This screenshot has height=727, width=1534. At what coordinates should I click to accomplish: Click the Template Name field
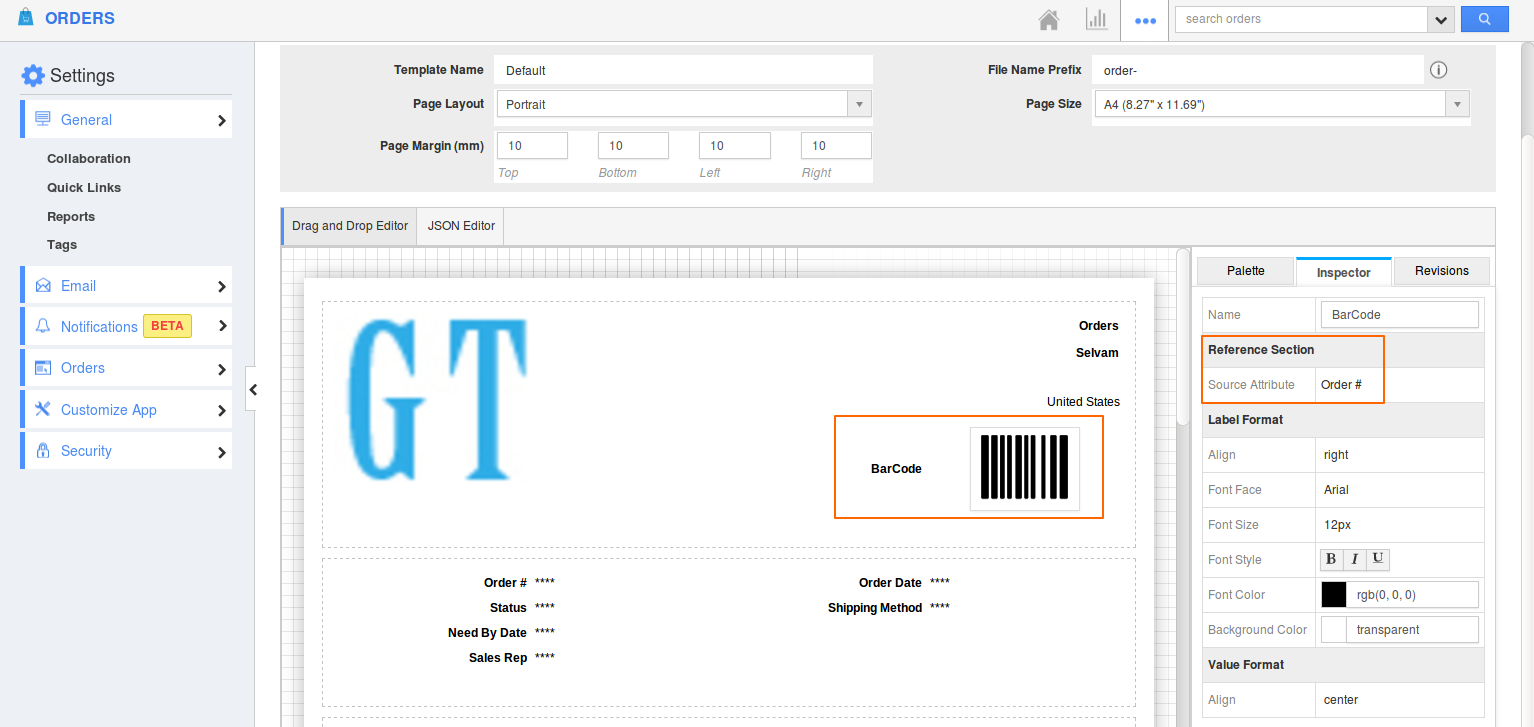683,70
